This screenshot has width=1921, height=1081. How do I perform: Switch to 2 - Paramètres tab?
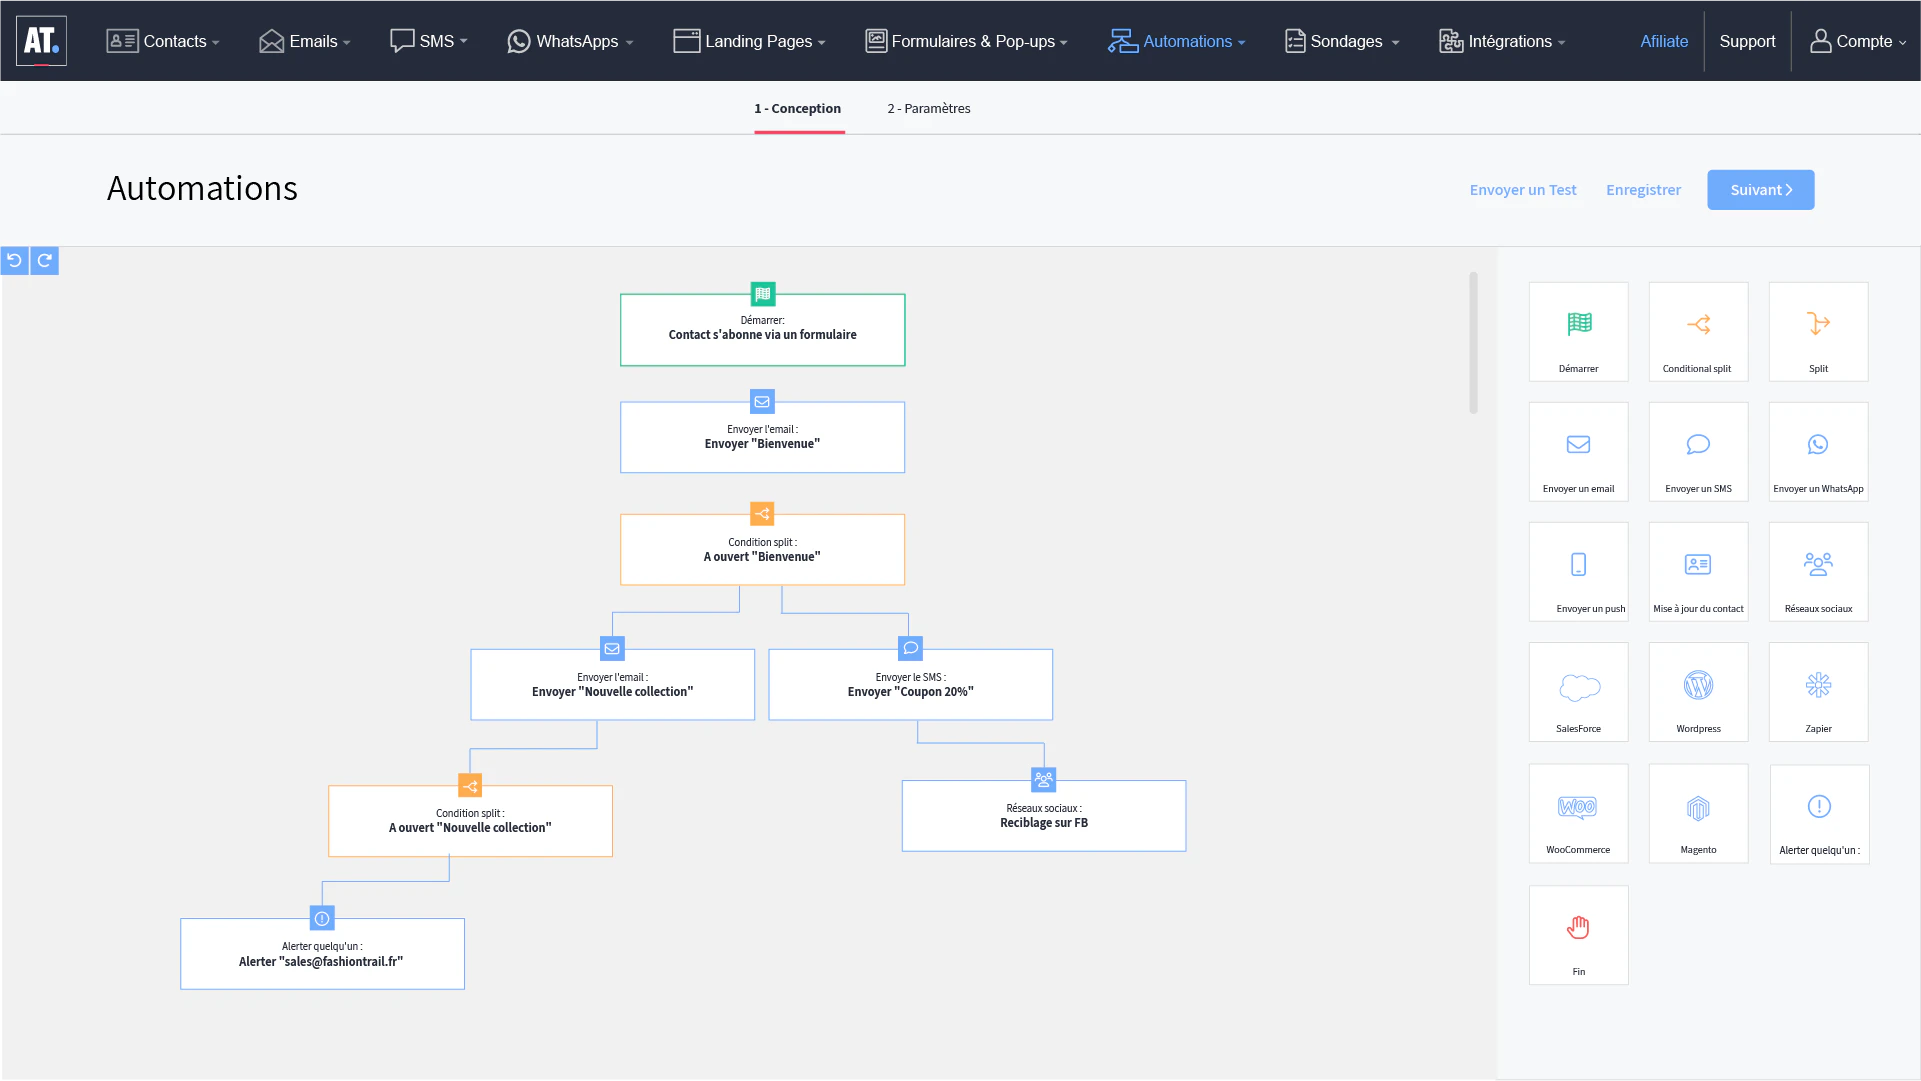tap(929, 109)
